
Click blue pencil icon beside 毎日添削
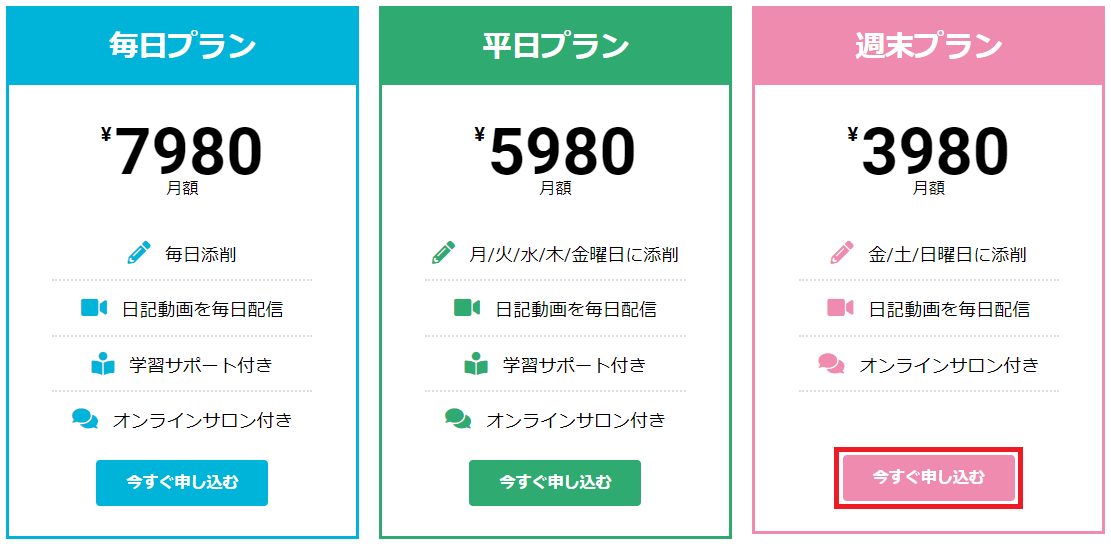pos(139,253)
